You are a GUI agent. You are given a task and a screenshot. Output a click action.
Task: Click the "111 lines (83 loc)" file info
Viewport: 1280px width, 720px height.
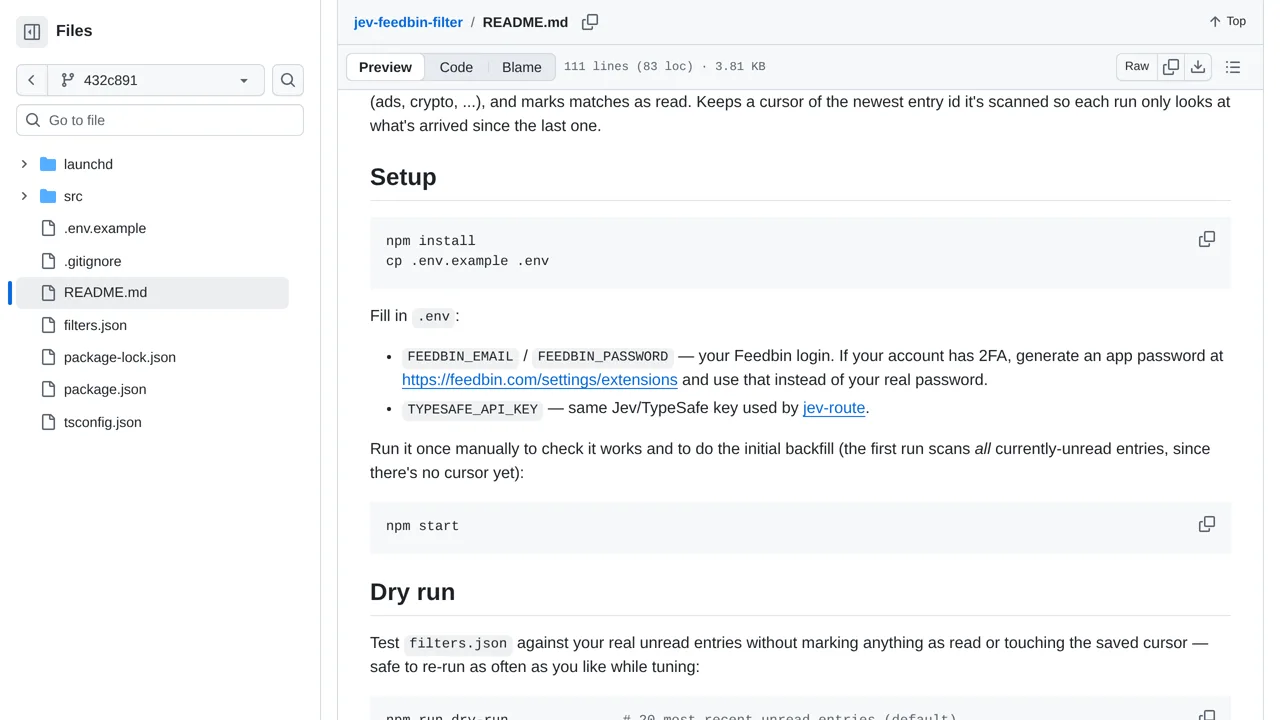664,67
